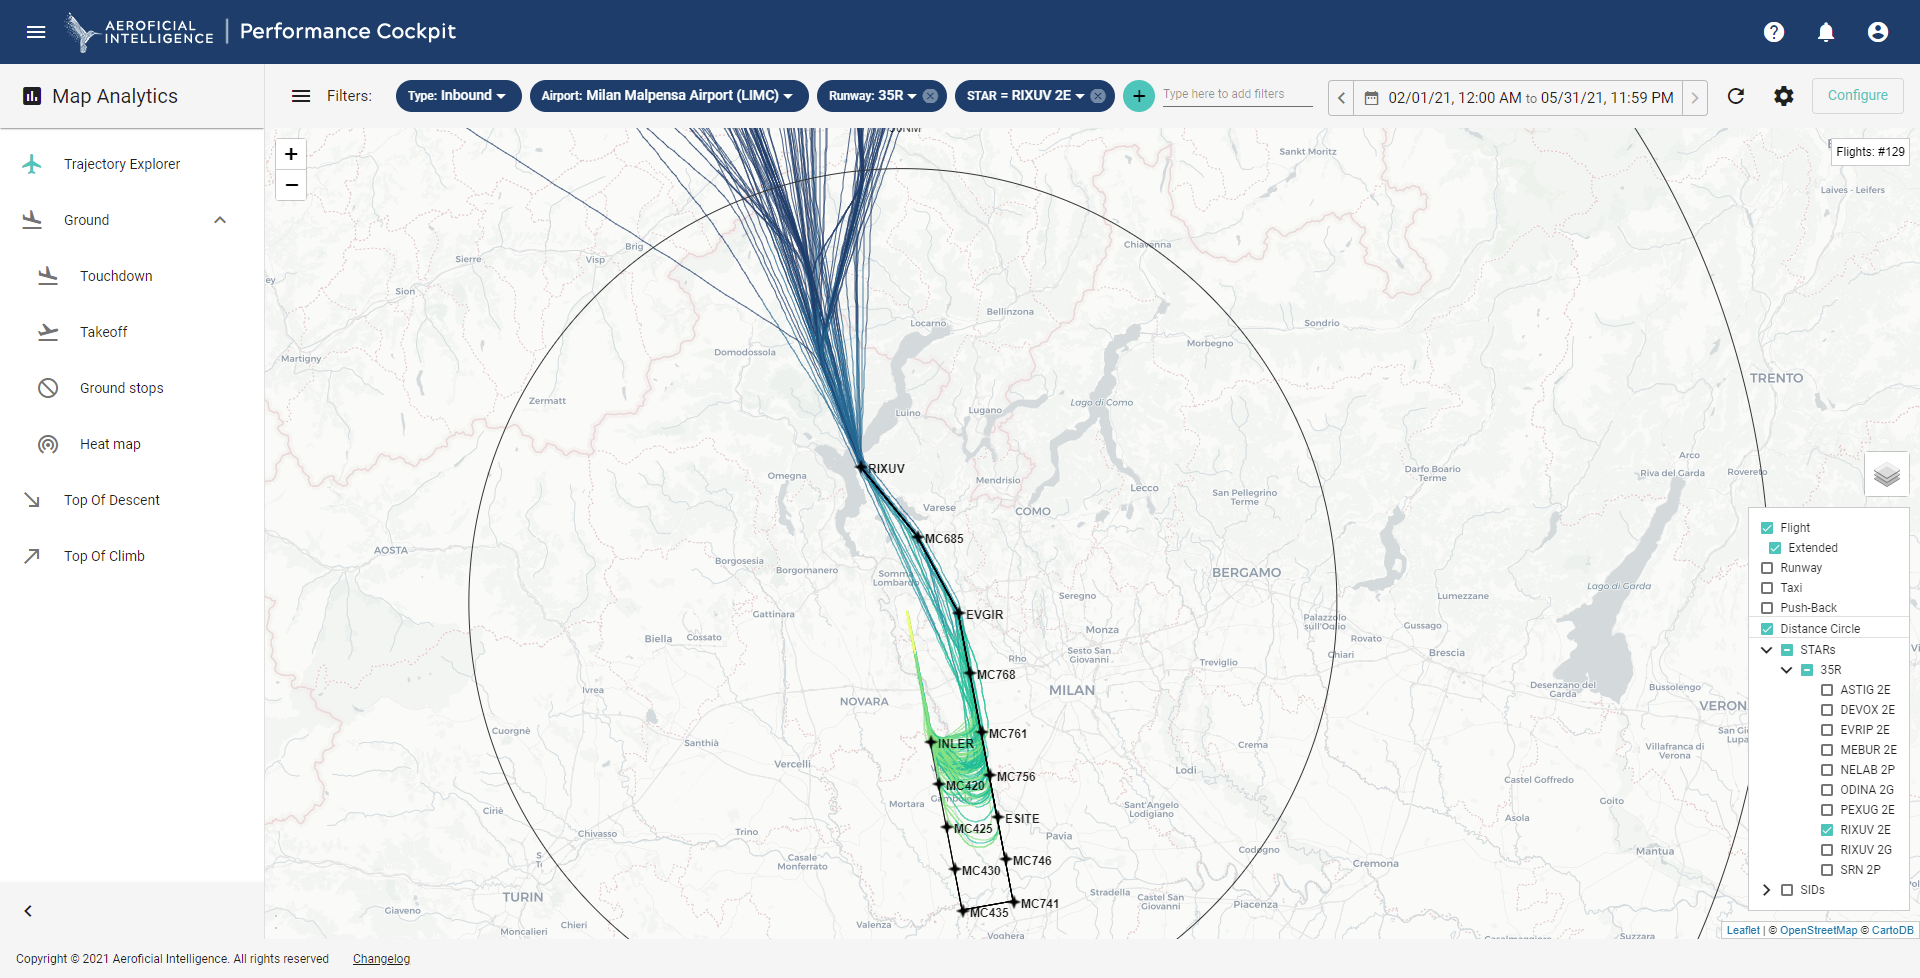
Task: Click the Top Of Descent arrow icon
Action: pyautogui.click(x=32, y=500)
